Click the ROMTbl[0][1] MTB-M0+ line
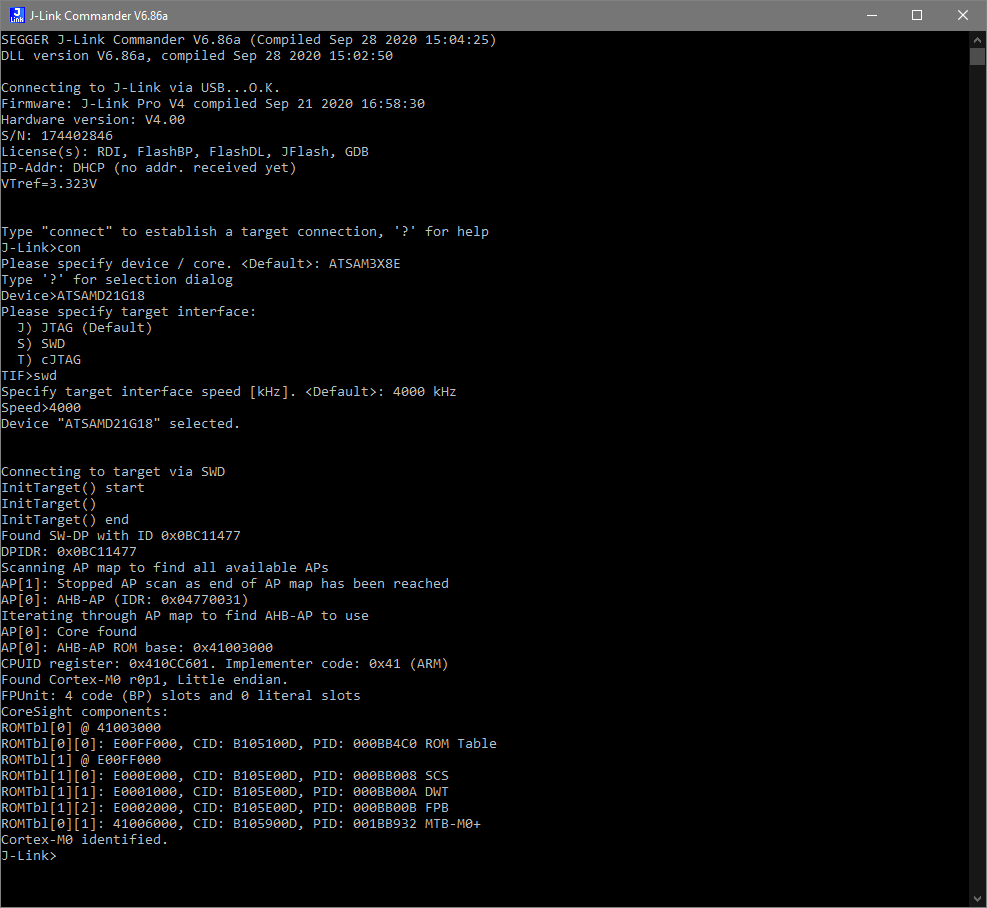This screenshot has width=987, height=908. tap(241, 824)
